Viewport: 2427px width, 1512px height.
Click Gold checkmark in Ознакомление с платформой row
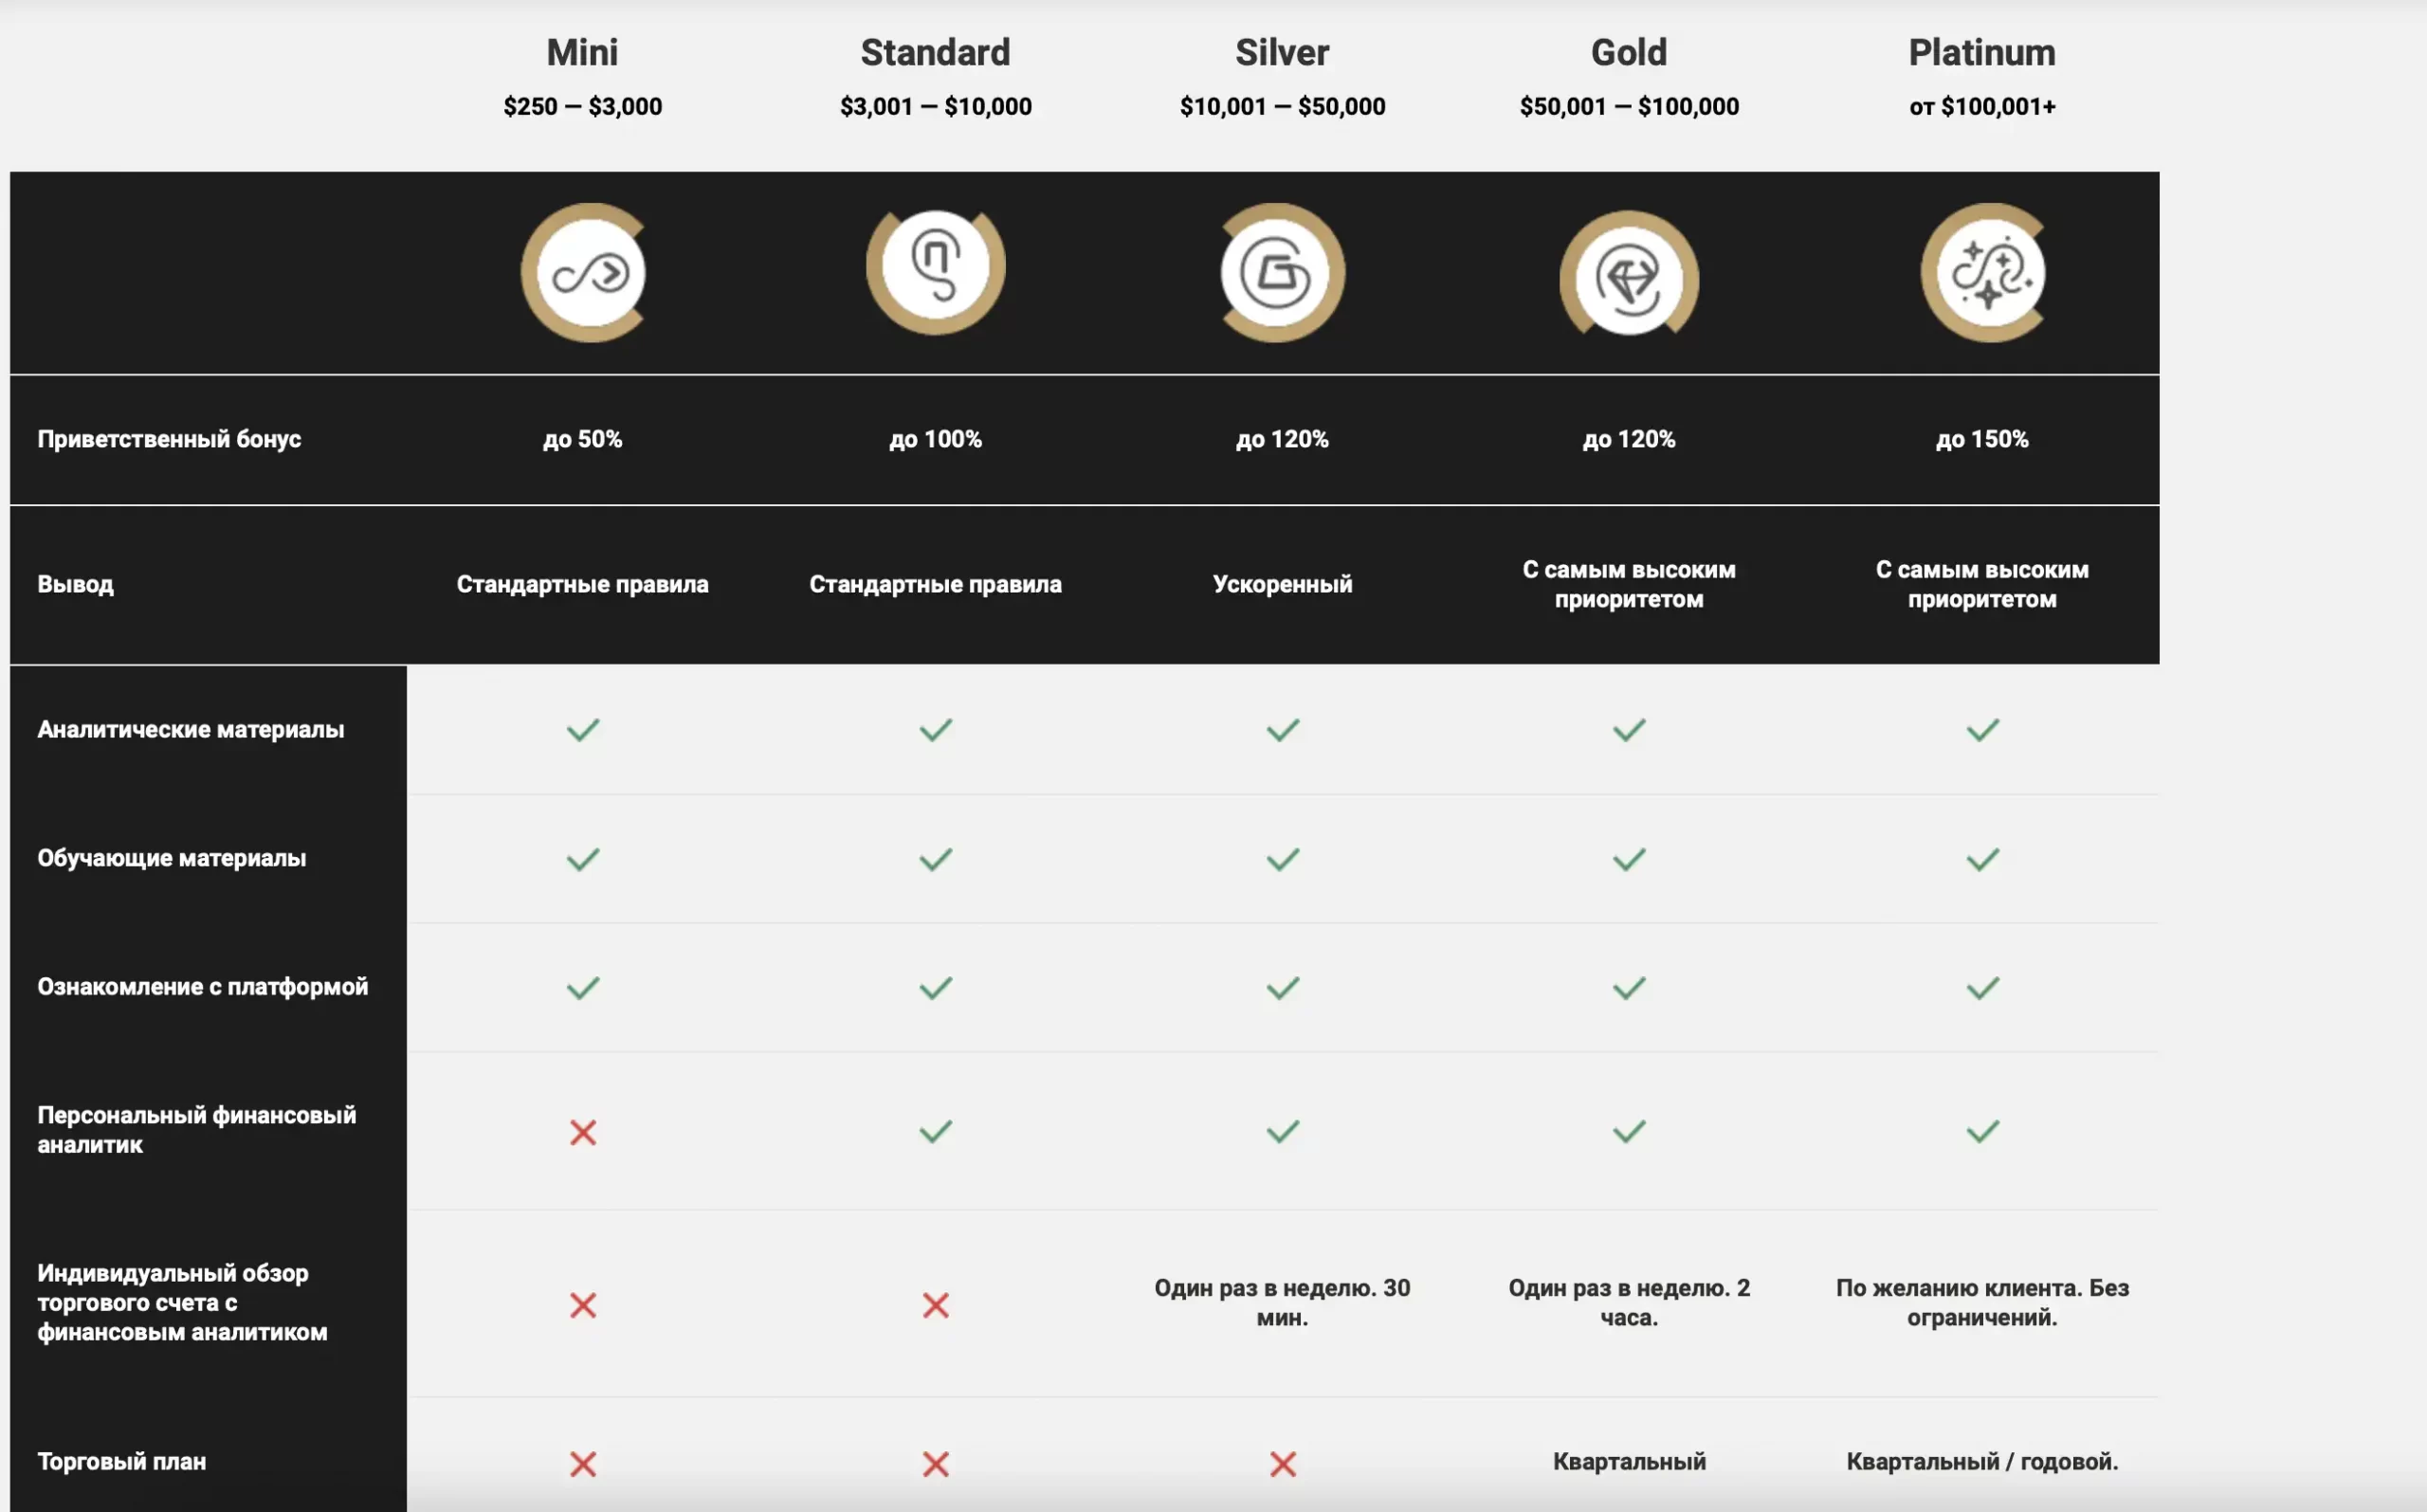(1629, 988)
